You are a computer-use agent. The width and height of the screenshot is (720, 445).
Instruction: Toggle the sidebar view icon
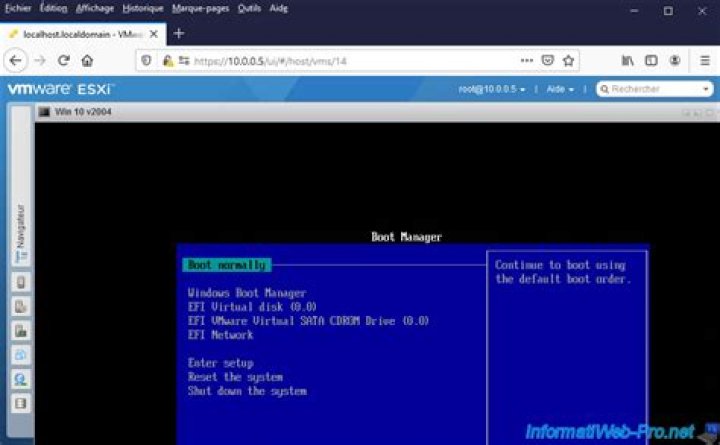click(651, 61)
